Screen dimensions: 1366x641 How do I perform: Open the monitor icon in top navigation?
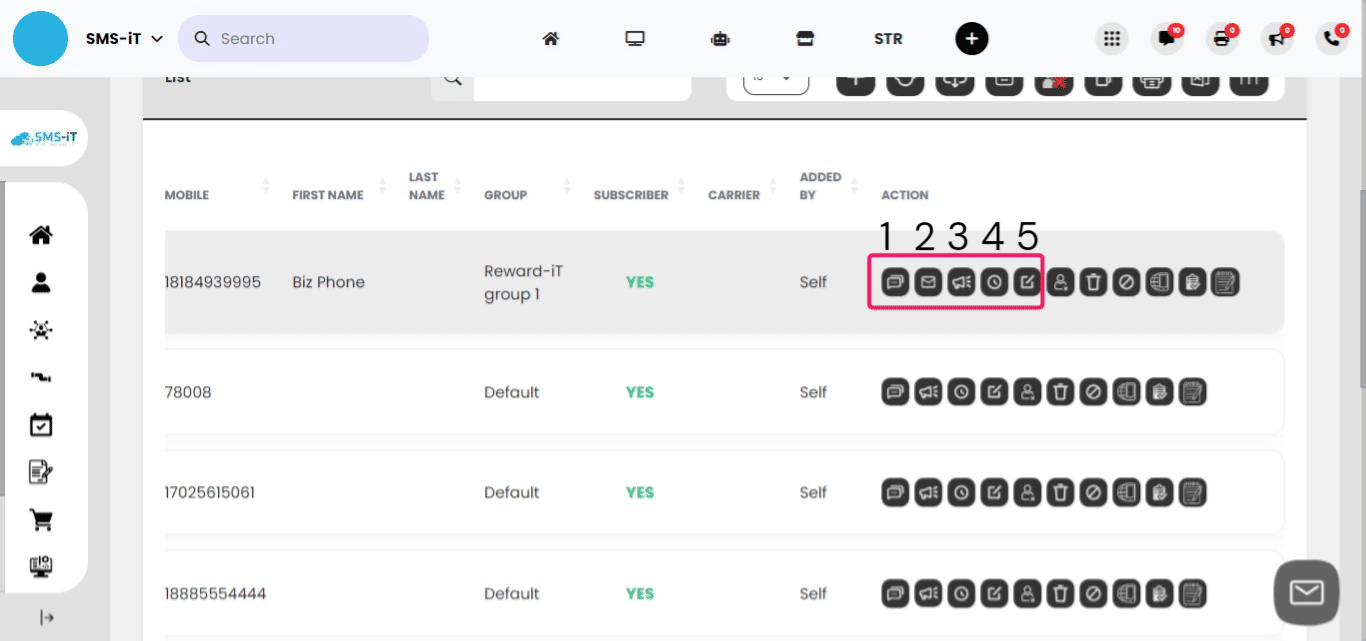coord(635,39)
